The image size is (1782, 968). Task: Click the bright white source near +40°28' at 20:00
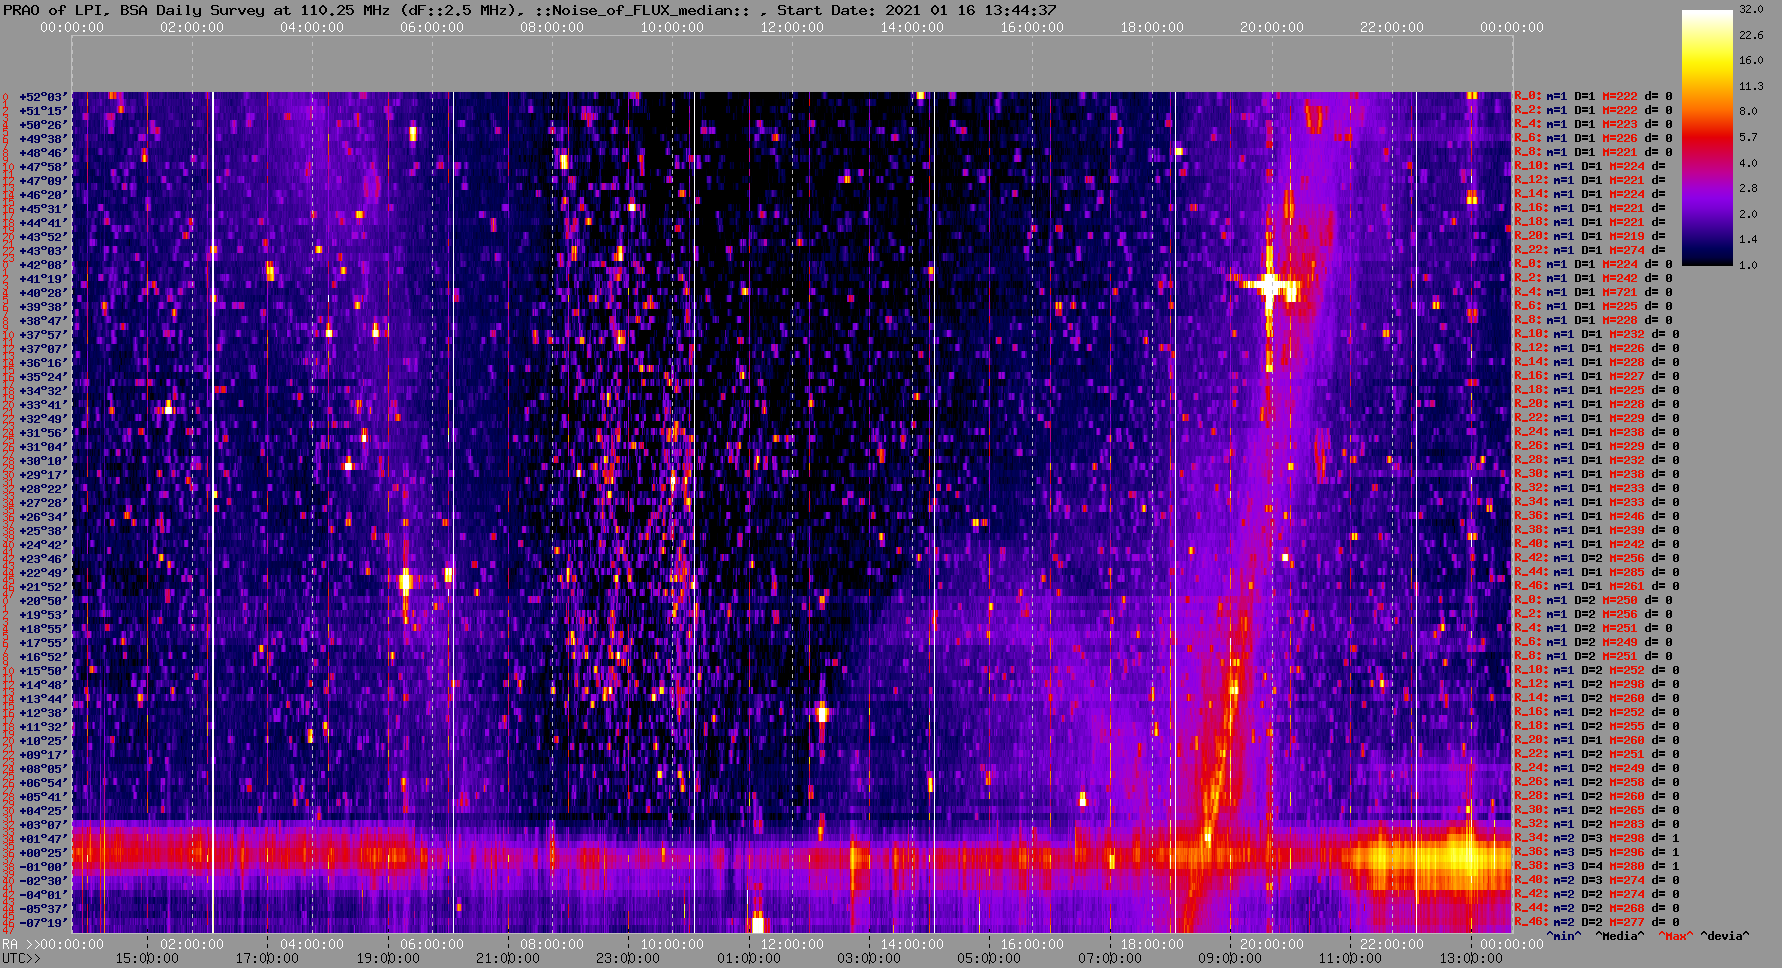point(1270,286)
